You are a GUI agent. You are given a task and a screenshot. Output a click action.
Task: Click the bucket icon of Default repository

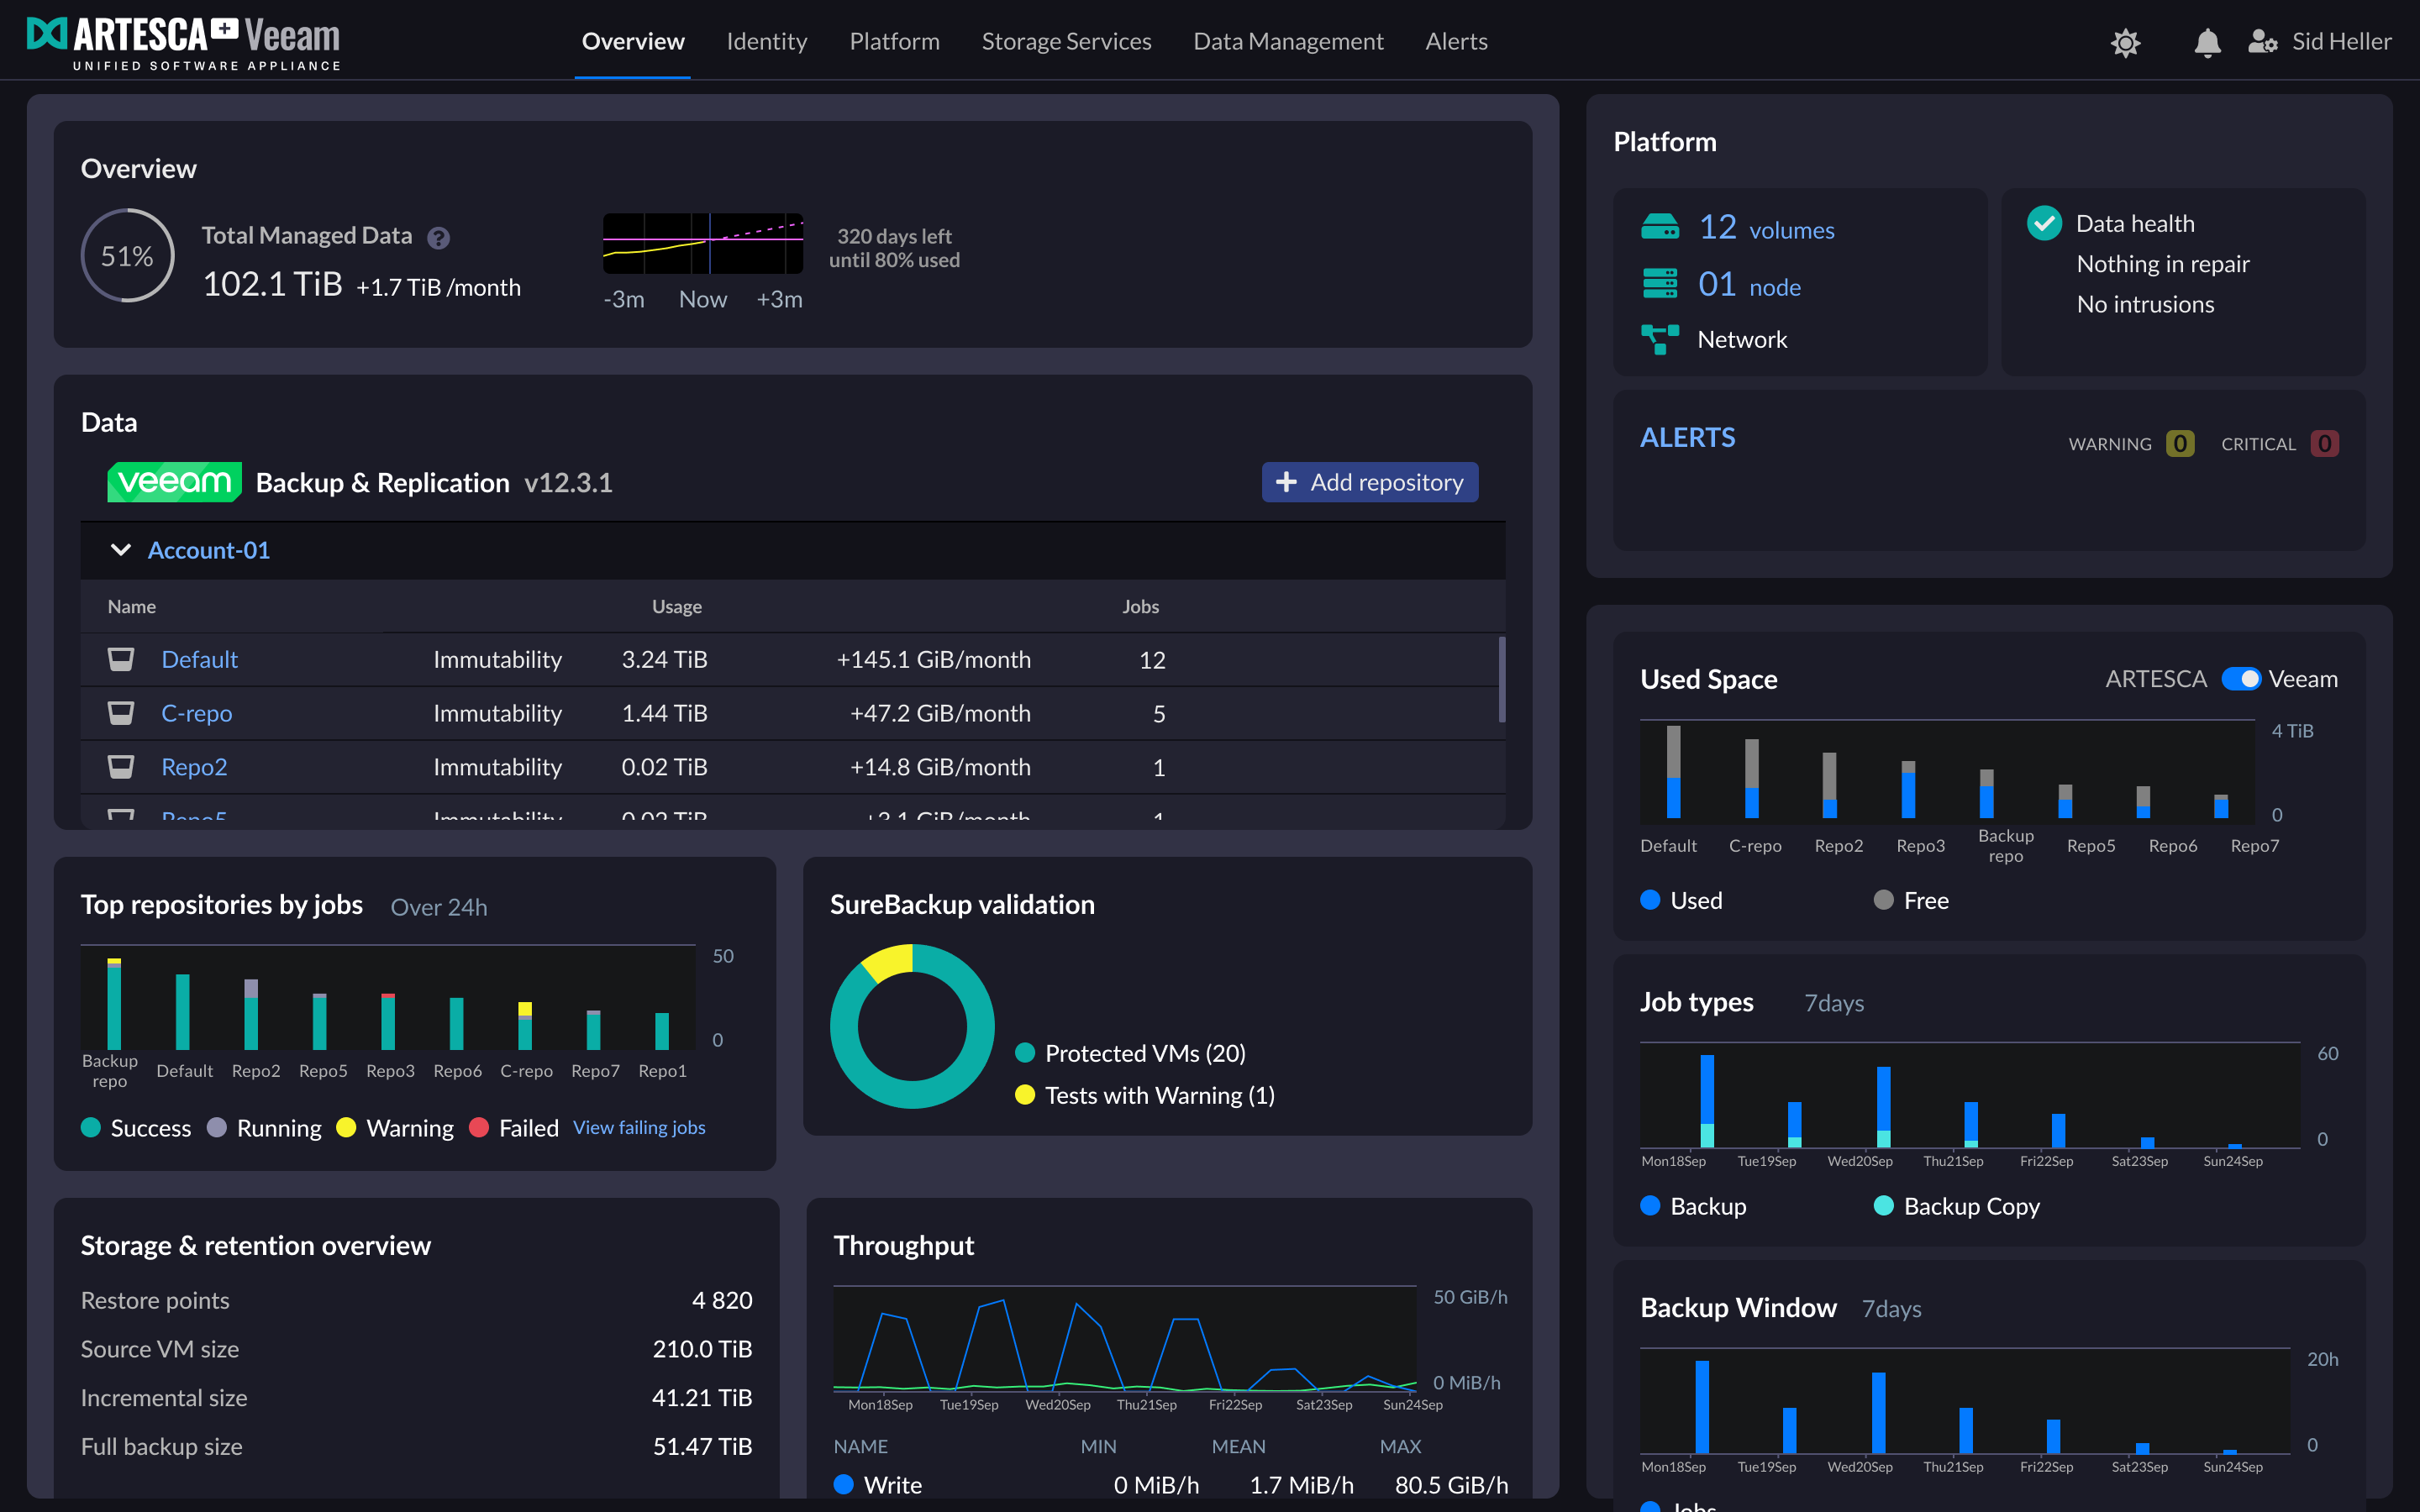click(121, 659)
